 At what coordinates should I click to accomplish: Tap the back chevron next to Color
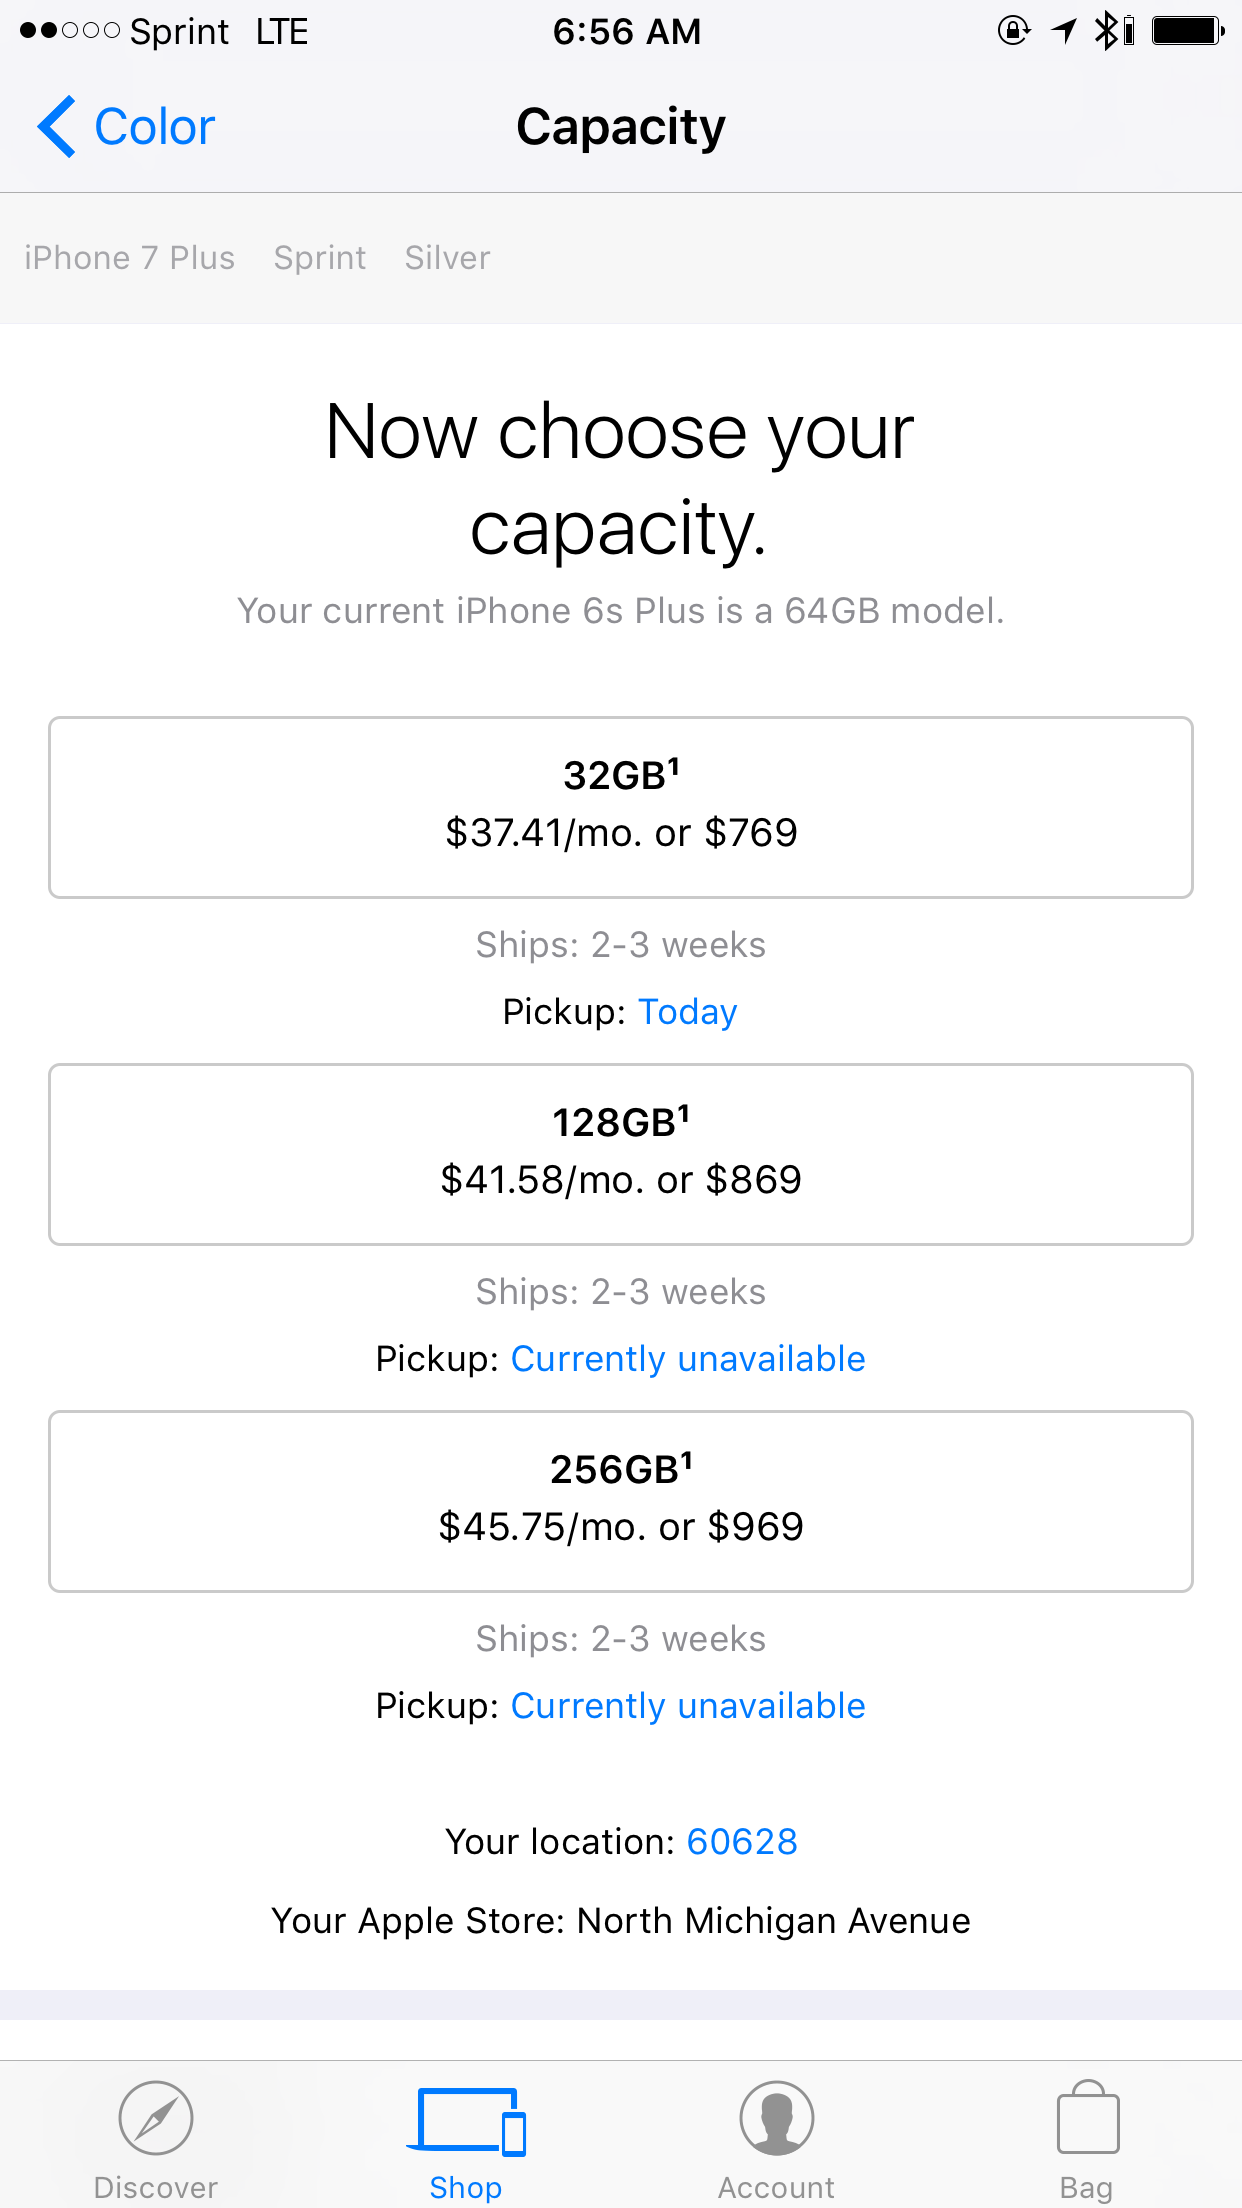(57, 127)
